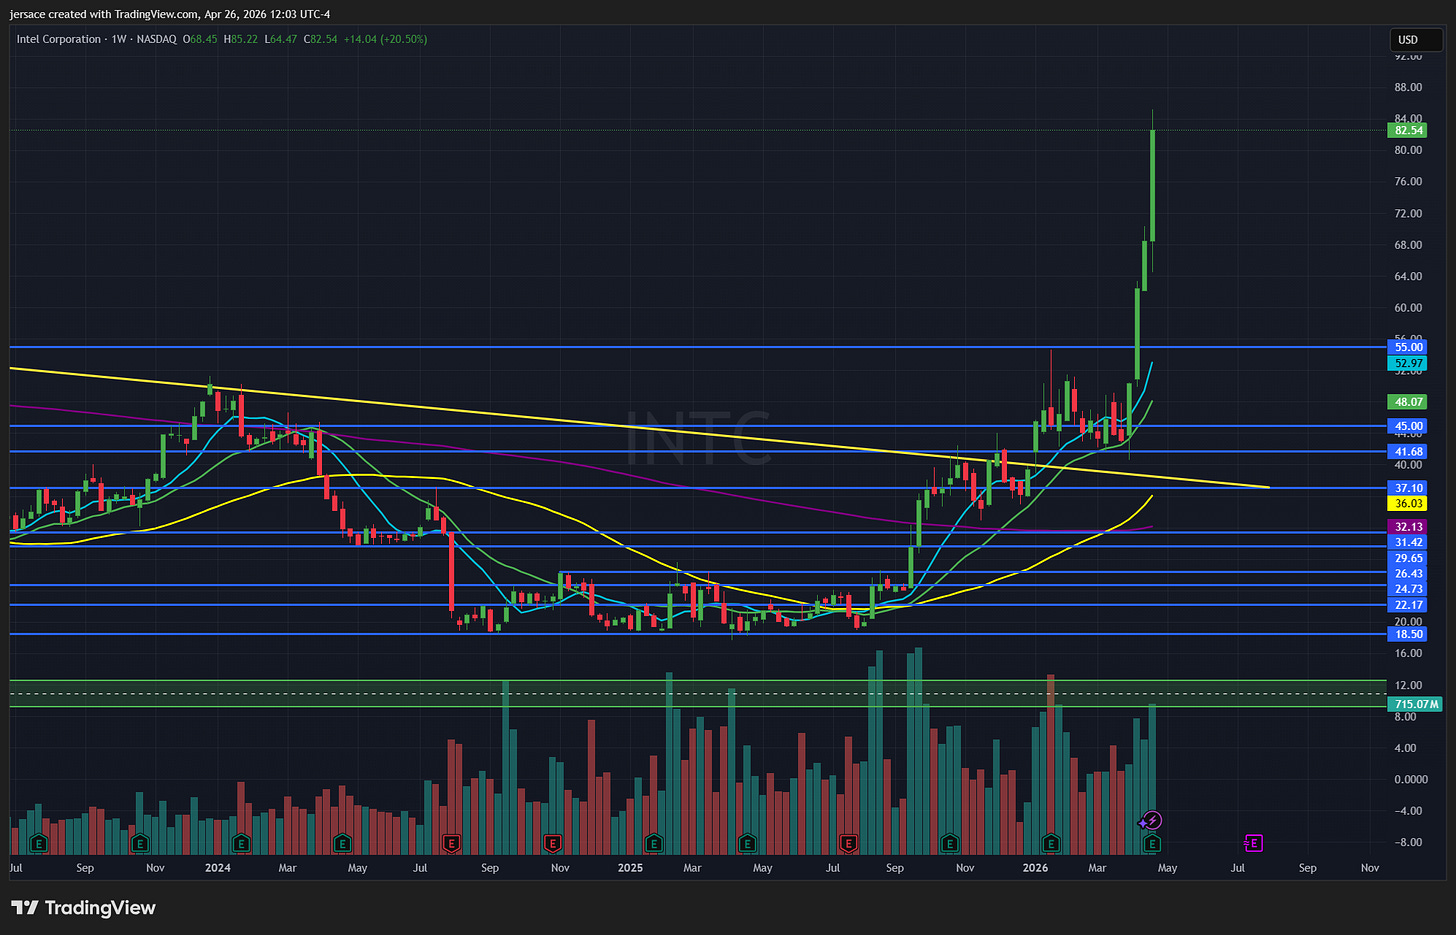Click the earnings E marker right of the 2026 label
The width and height of the screenshot is (1456, 935).
1050,843
